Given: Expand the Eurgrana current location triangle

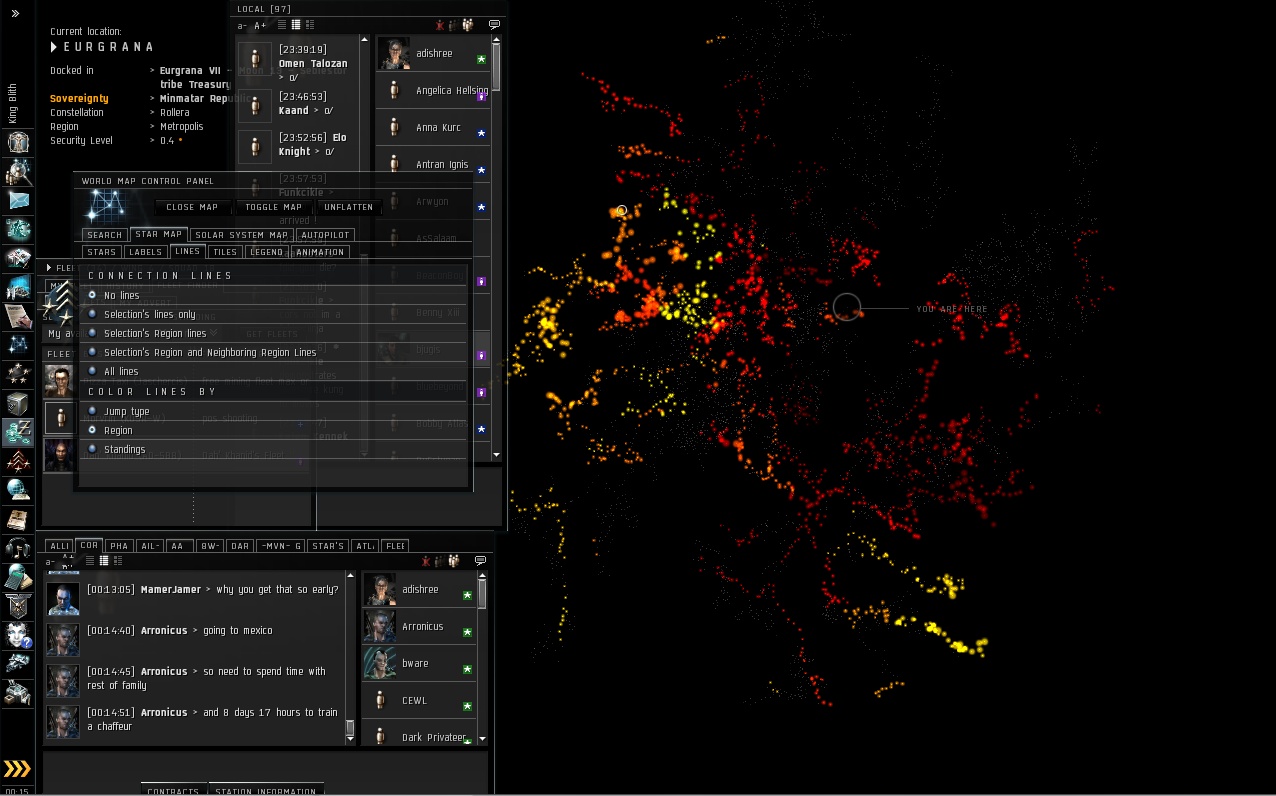Looking at the screenshot, I should click(x=54, y=47).
